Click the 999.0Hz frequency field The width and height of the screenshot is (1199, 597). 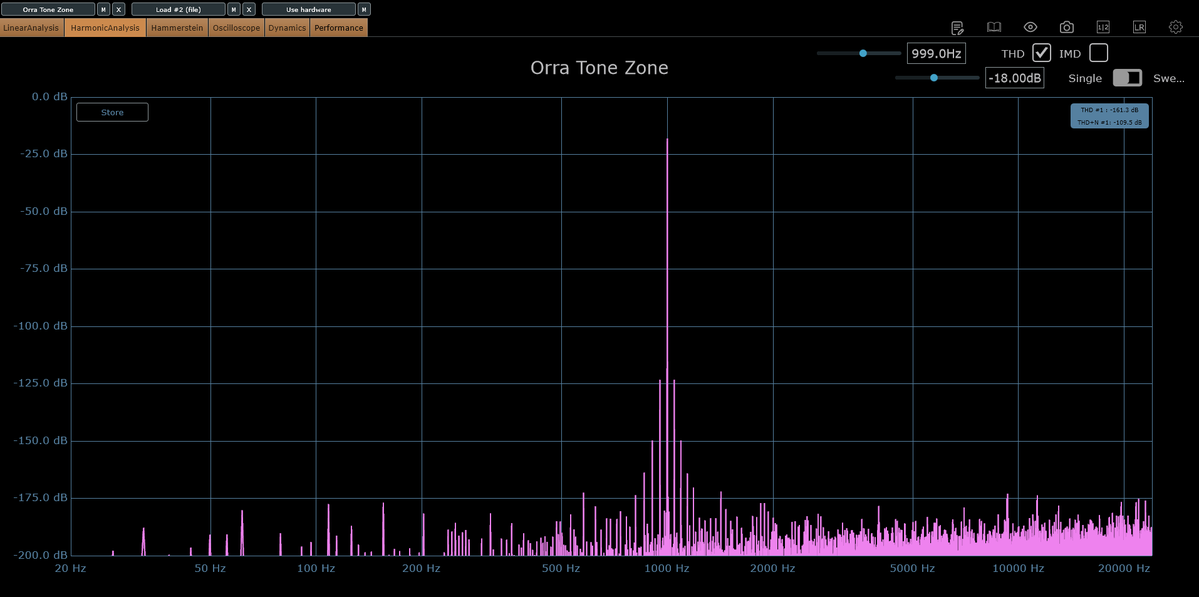click(x=936, y=54)
